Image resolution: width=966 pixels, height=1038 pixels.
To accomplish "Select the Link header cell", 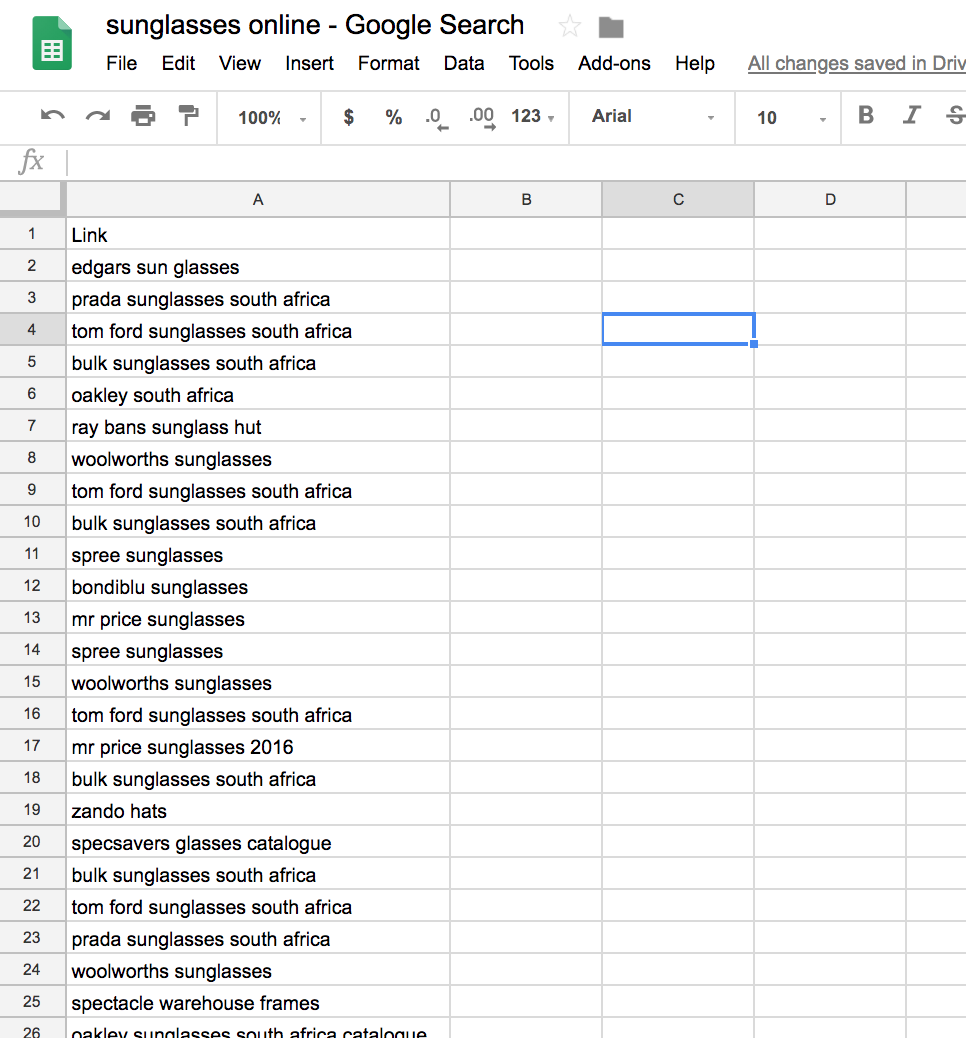I will click(258, 234).
